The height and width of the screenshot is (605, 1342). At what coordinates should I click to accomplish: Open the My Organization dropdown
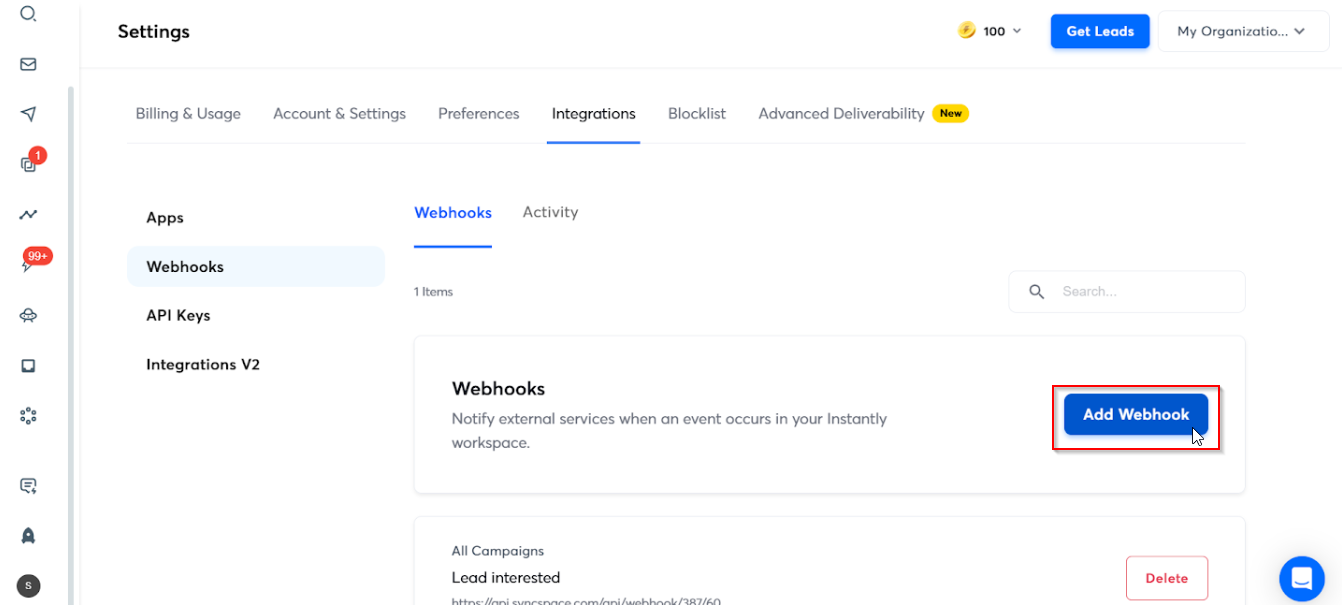click(x=1242, y=31)
